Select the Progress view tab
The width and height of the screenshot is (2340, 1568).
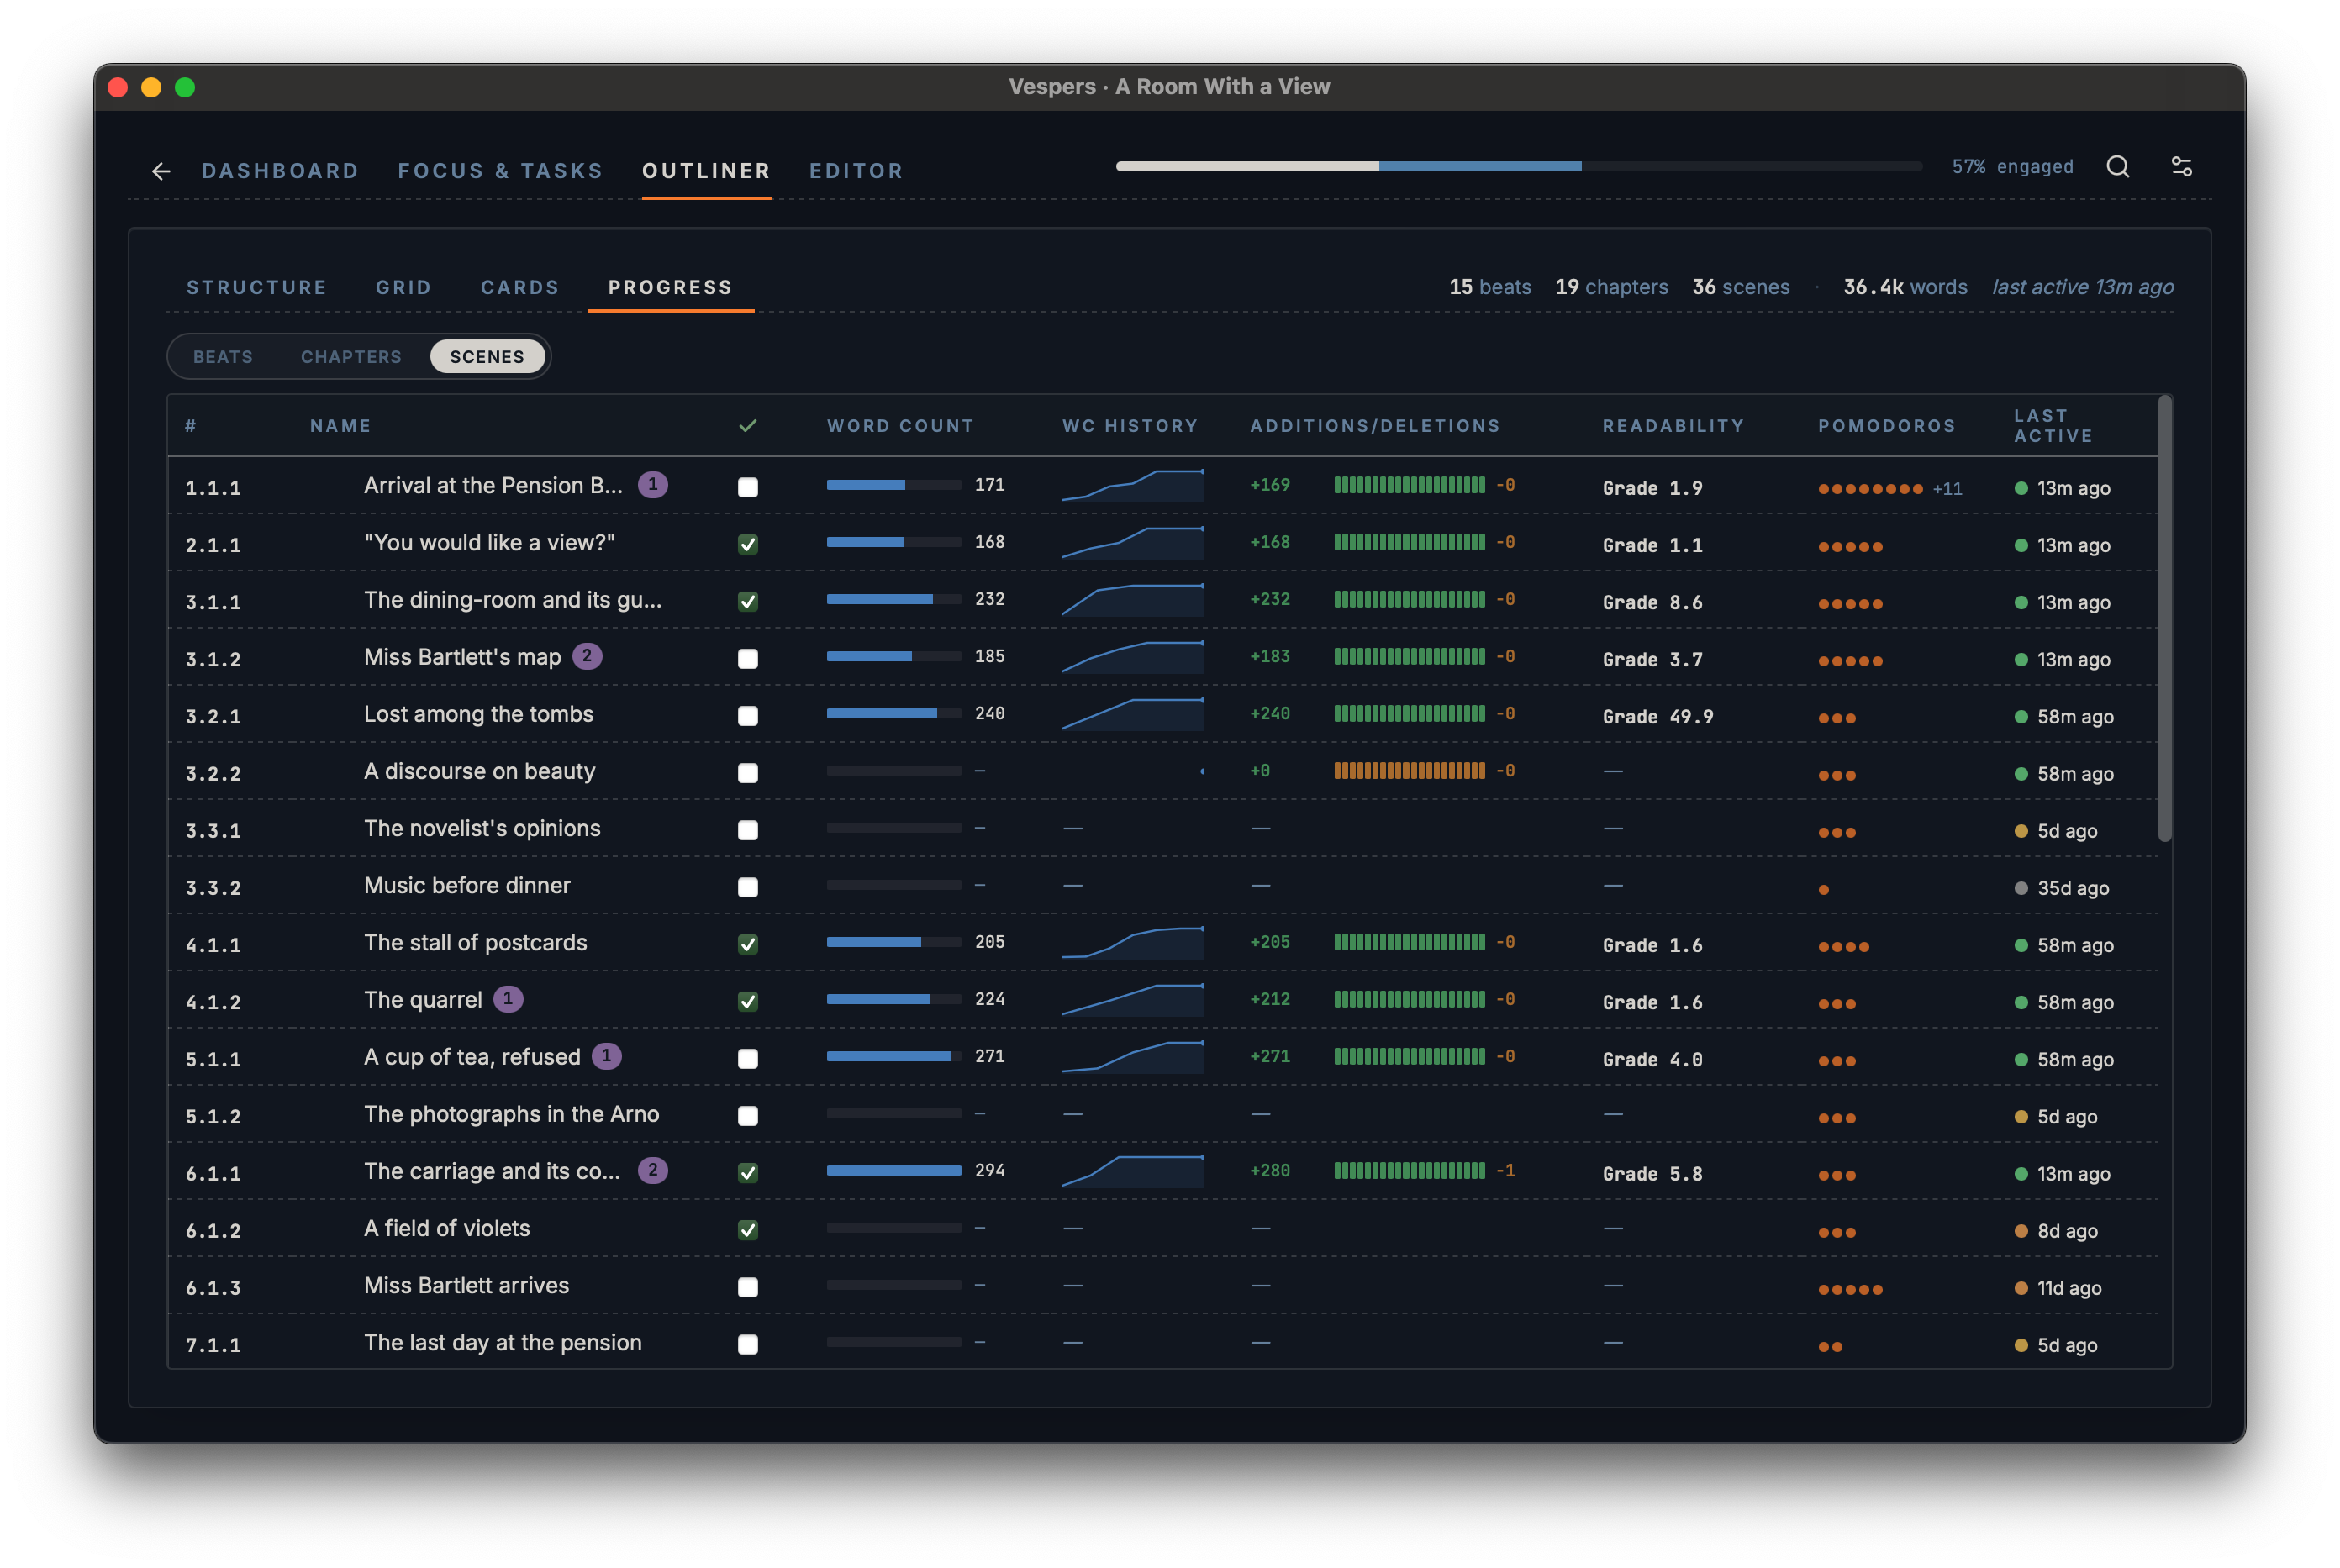tap(670, 288)
